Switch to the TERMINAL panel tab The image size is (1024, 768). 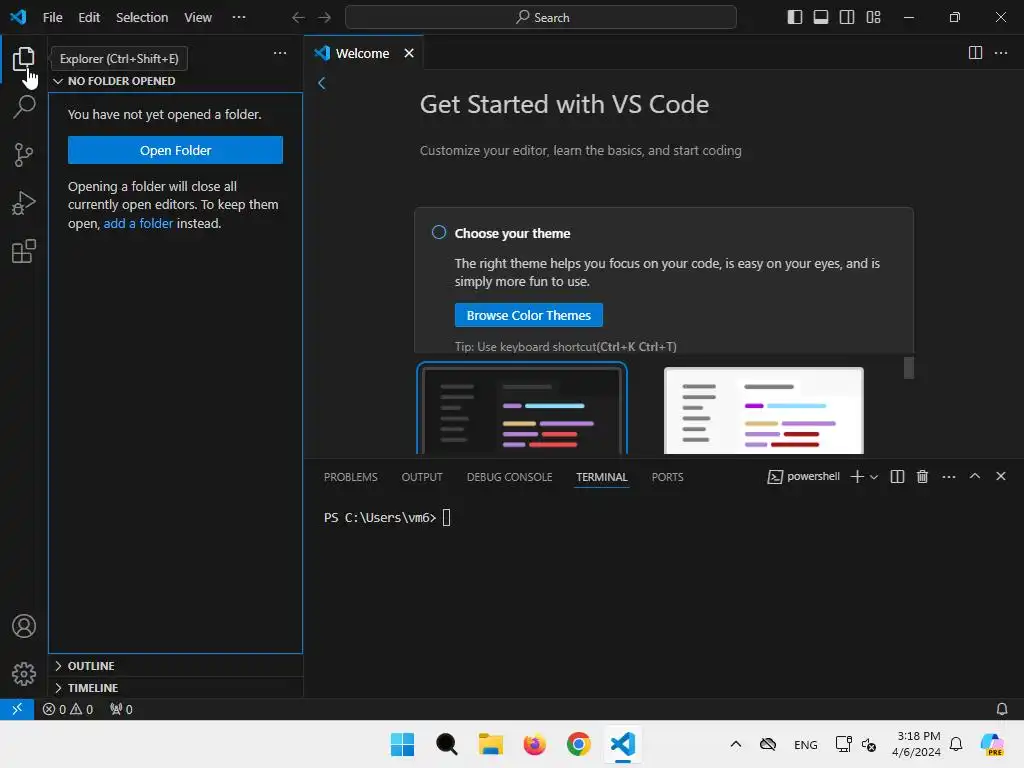(x=601, y=477)
